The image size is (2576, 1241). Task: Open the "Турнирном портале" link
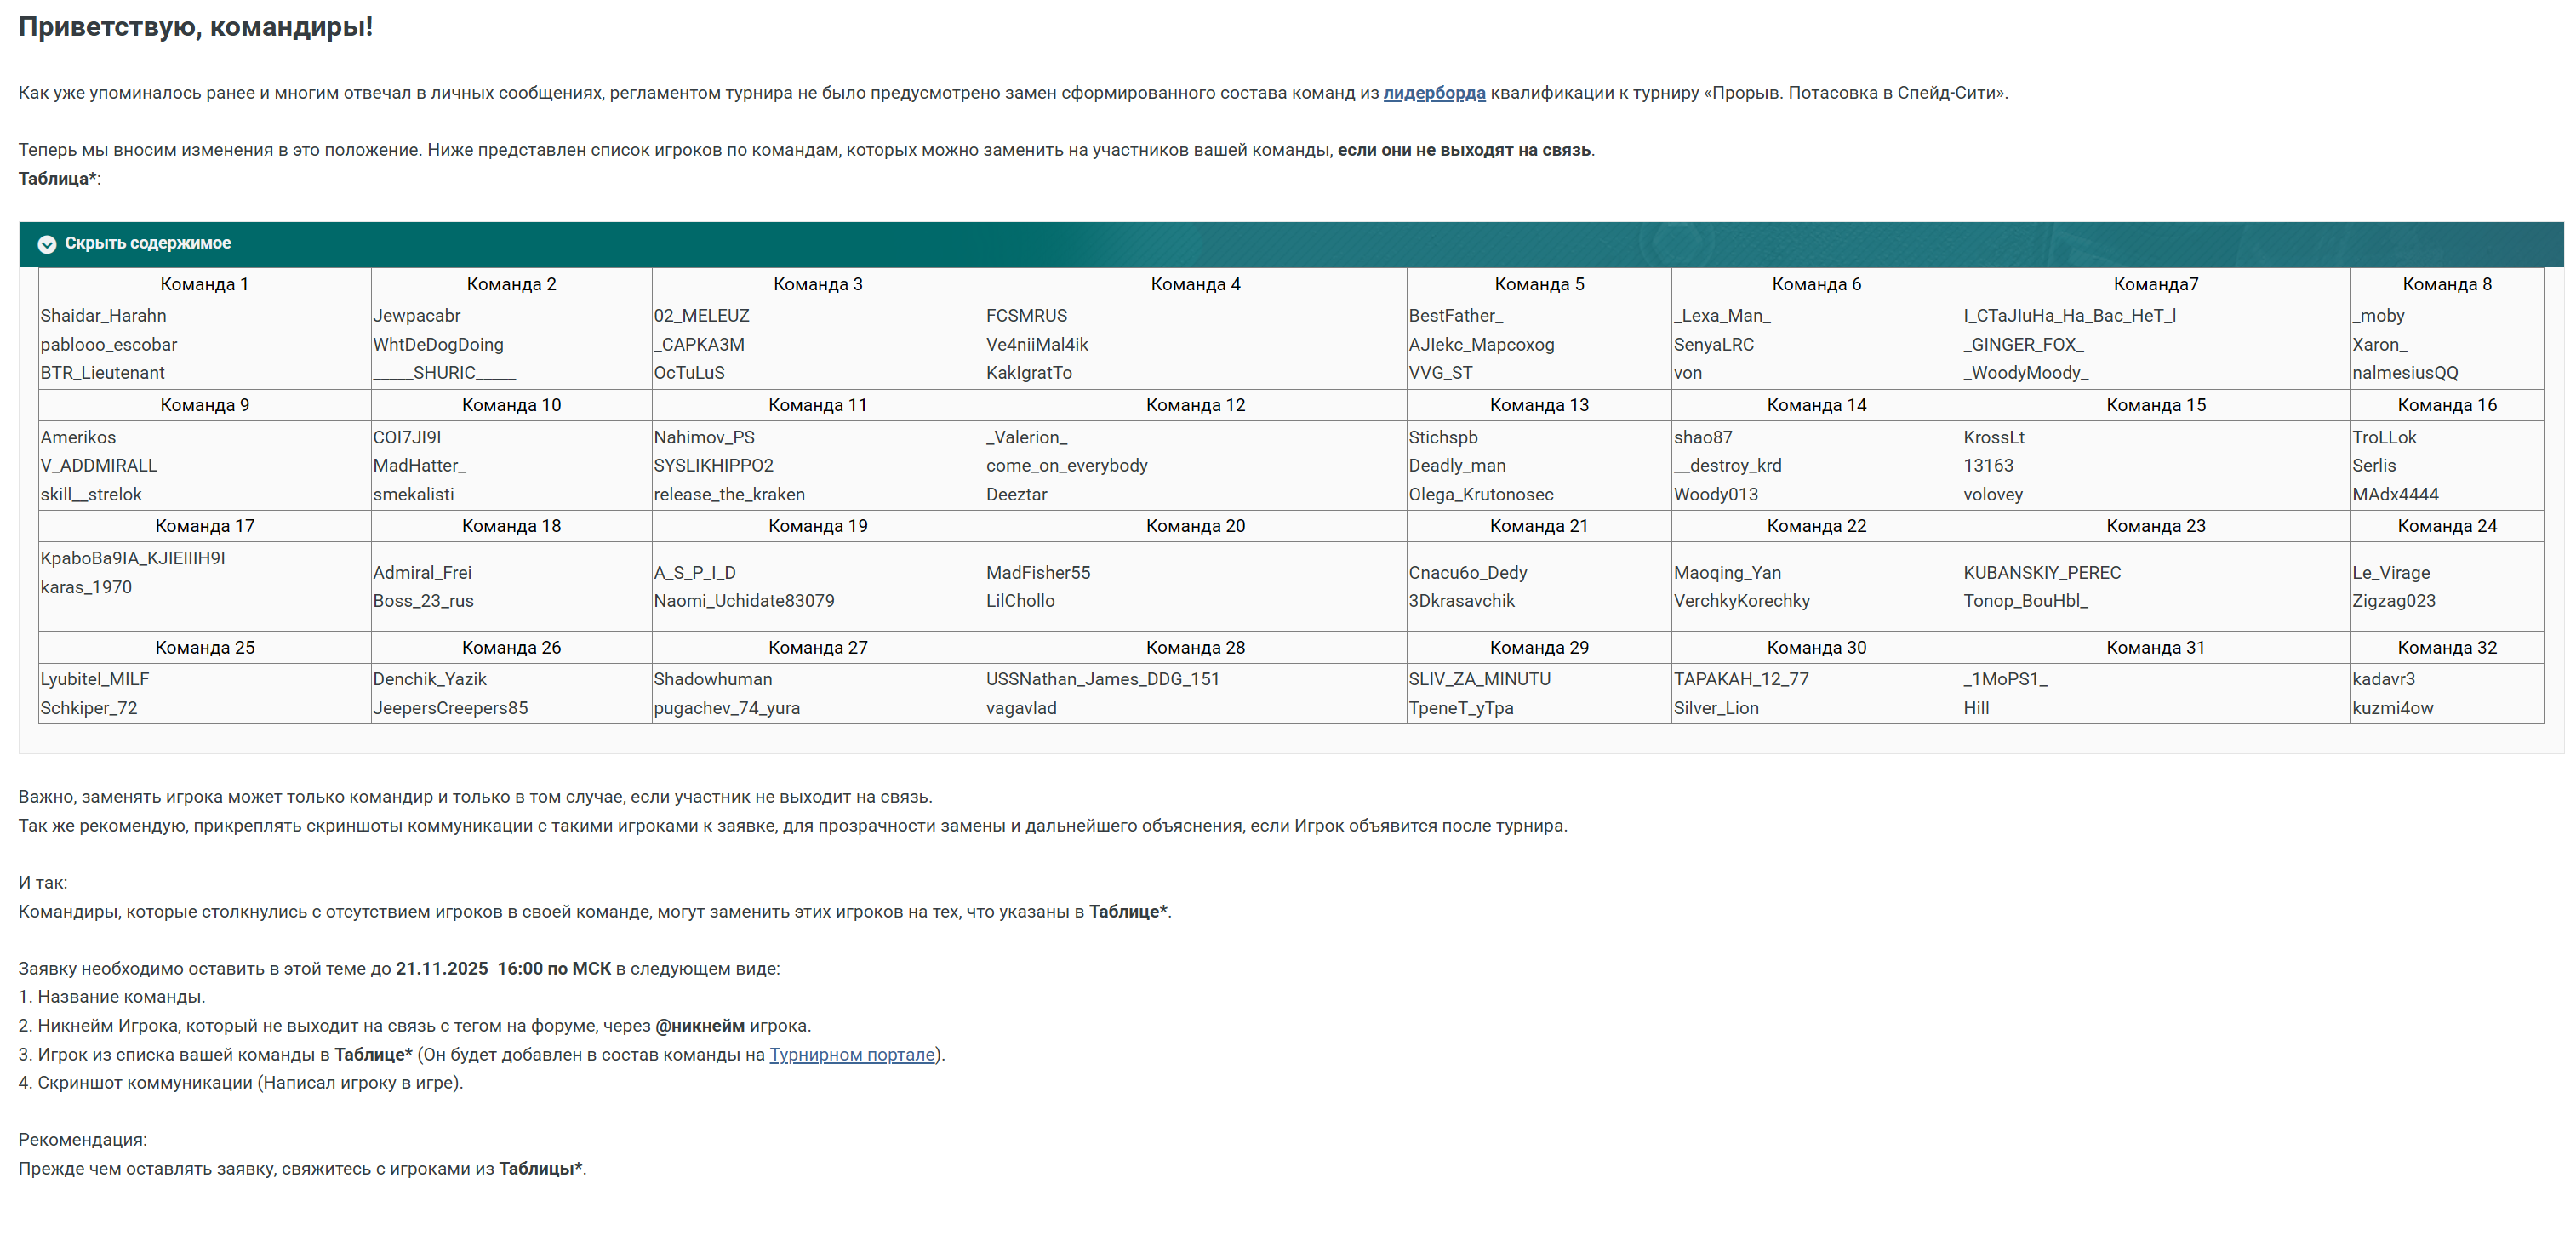(851, 1054)
